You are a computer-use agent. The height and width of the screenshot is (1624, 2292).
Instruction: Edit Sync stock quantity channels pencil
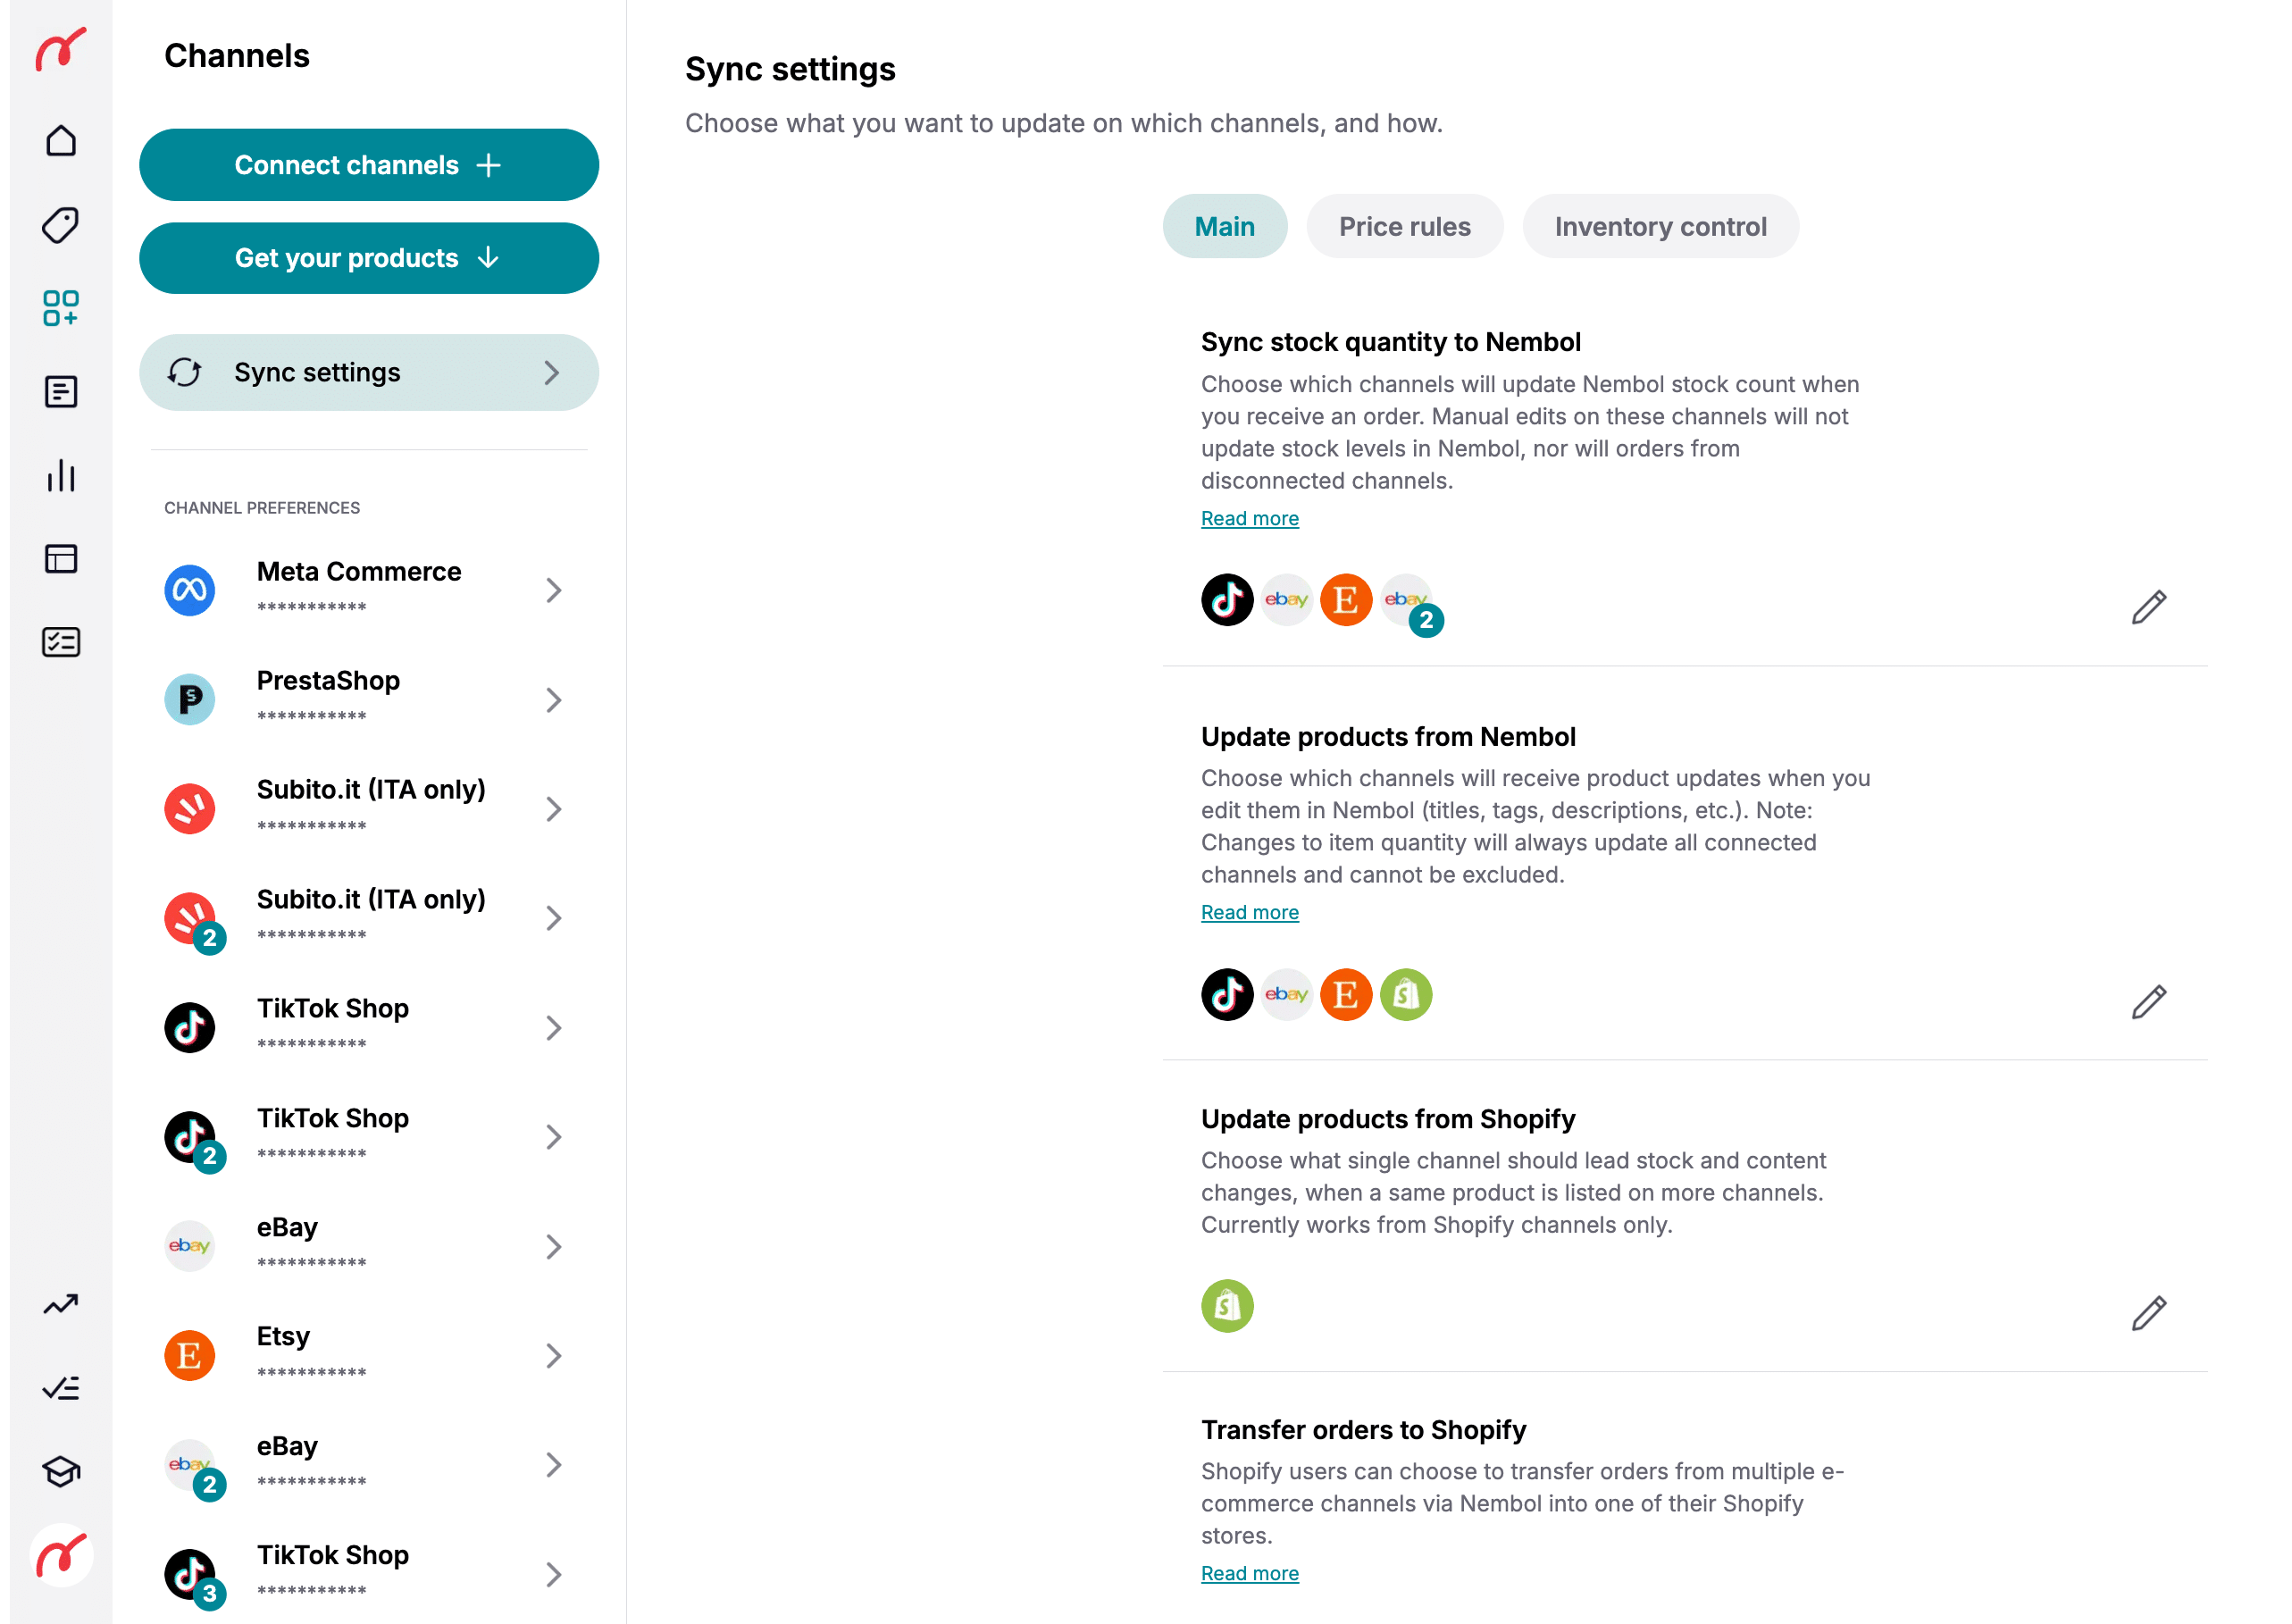click(2148, 607)
